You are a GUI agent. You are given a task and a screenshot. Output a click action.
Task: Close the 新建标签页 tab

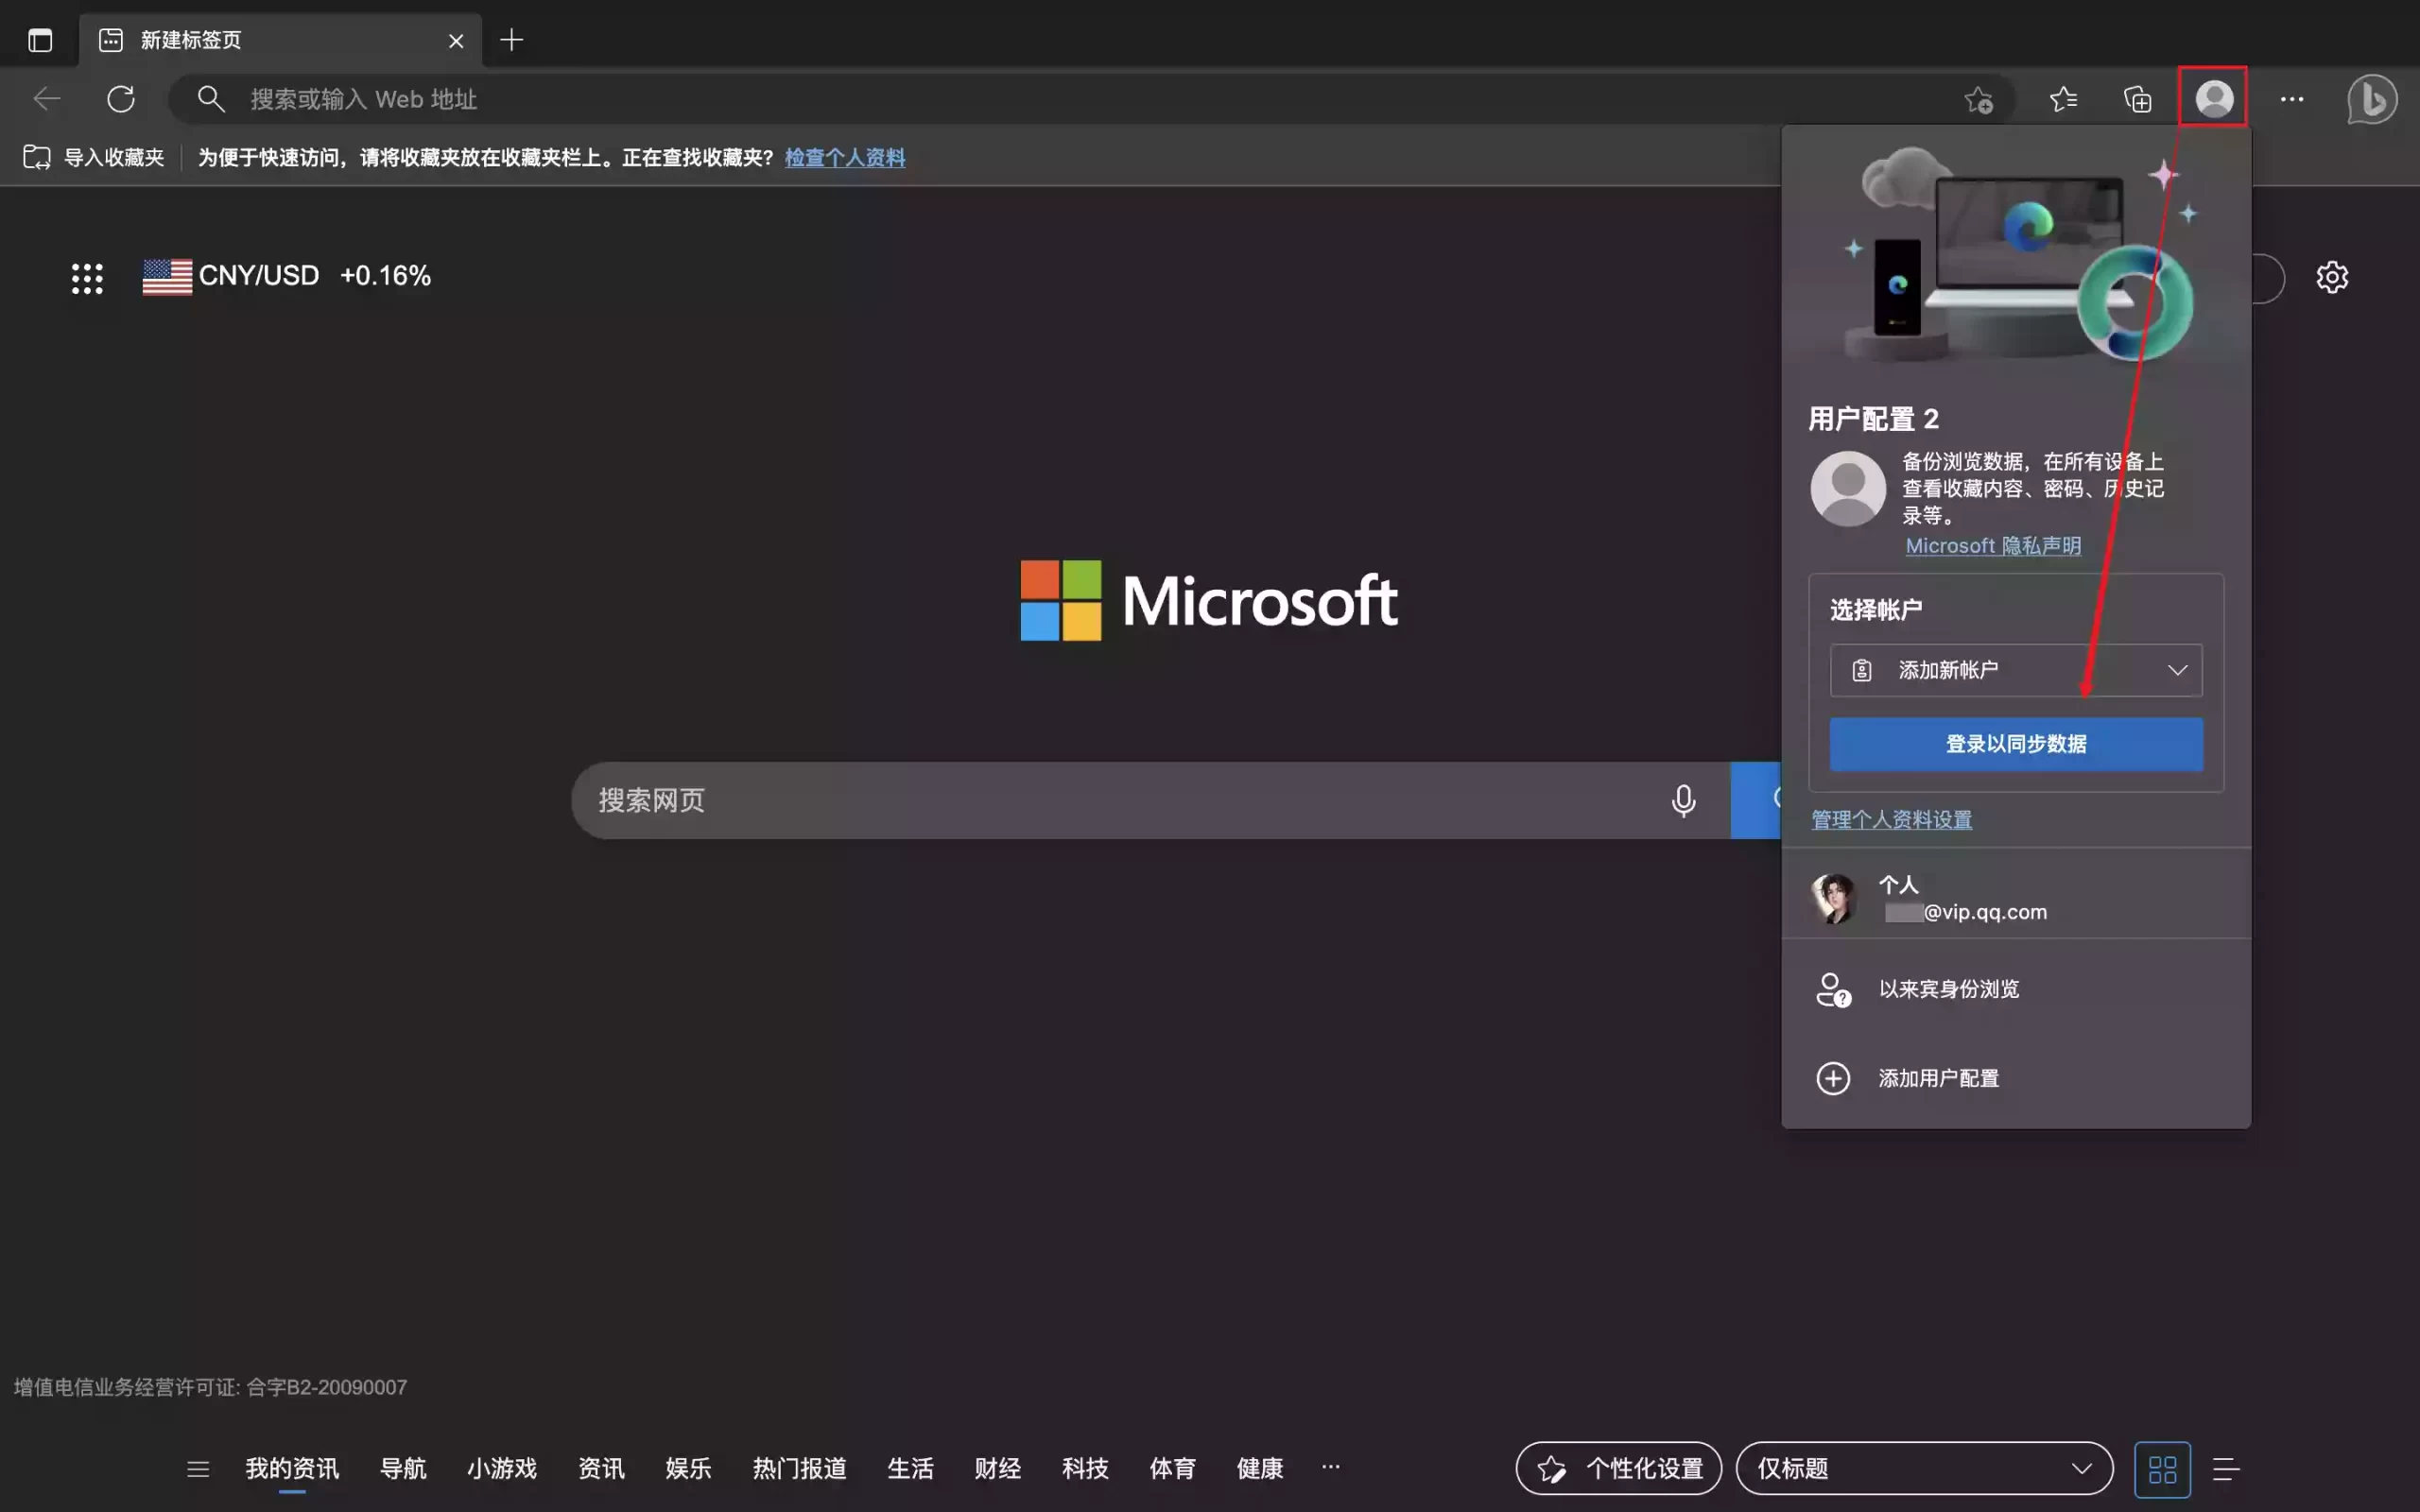coord(456,41)
